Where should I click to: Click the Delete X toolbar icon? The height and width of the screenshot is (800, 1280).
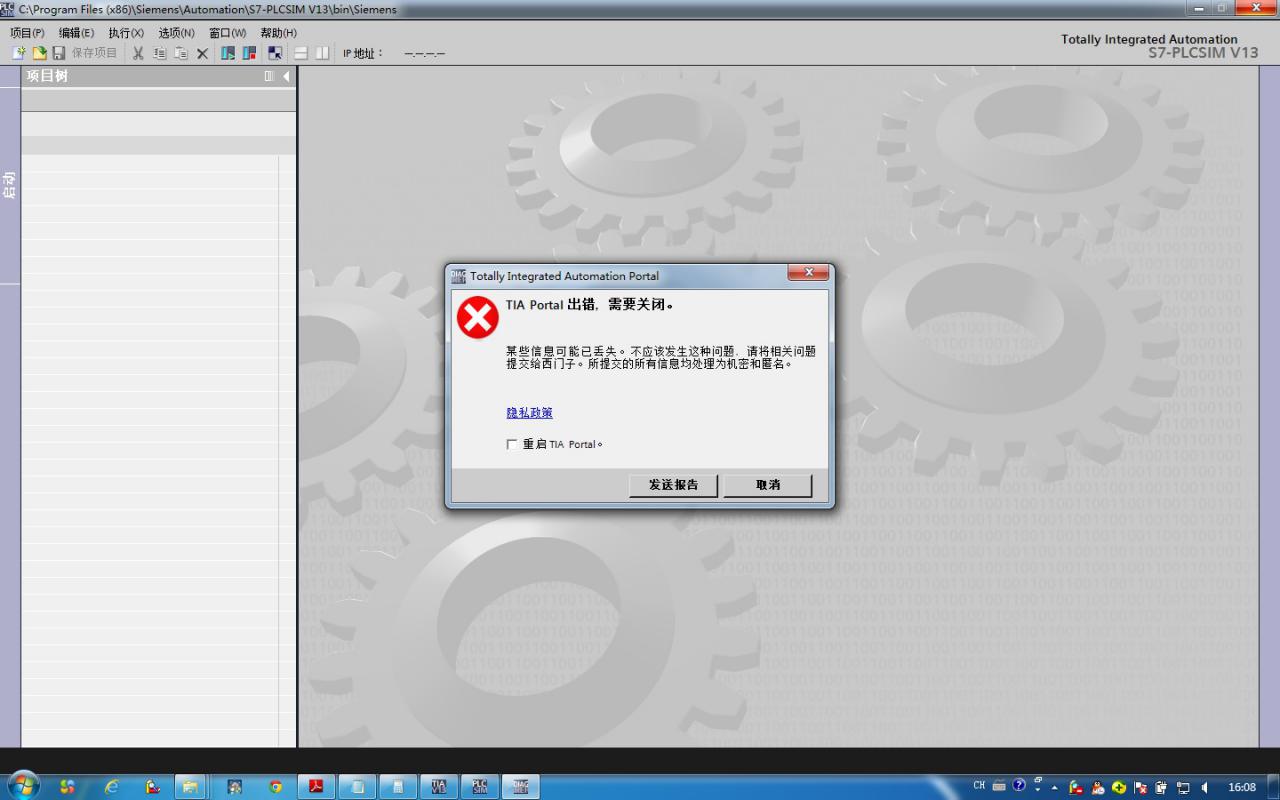(x=202, y=53)
